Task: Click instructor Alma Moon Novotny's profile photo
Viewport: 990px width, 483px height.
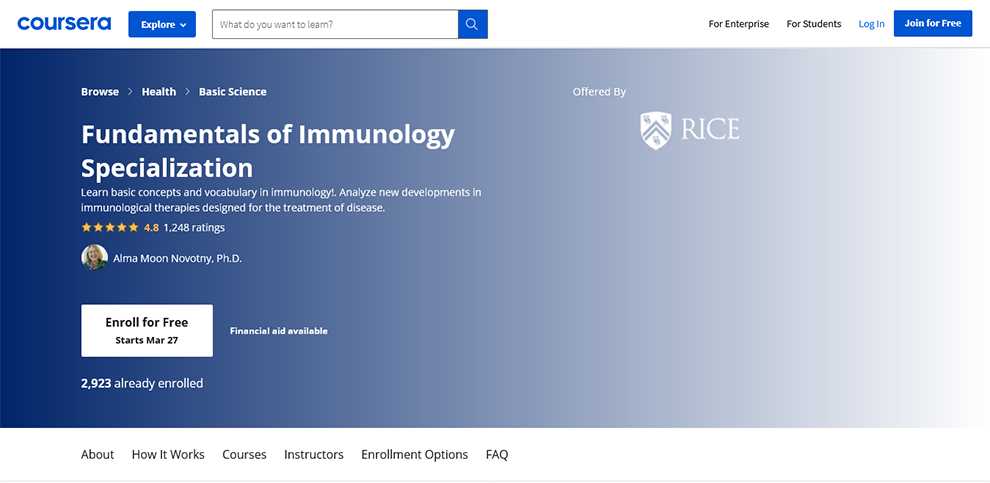Action: tap(94, 258)
